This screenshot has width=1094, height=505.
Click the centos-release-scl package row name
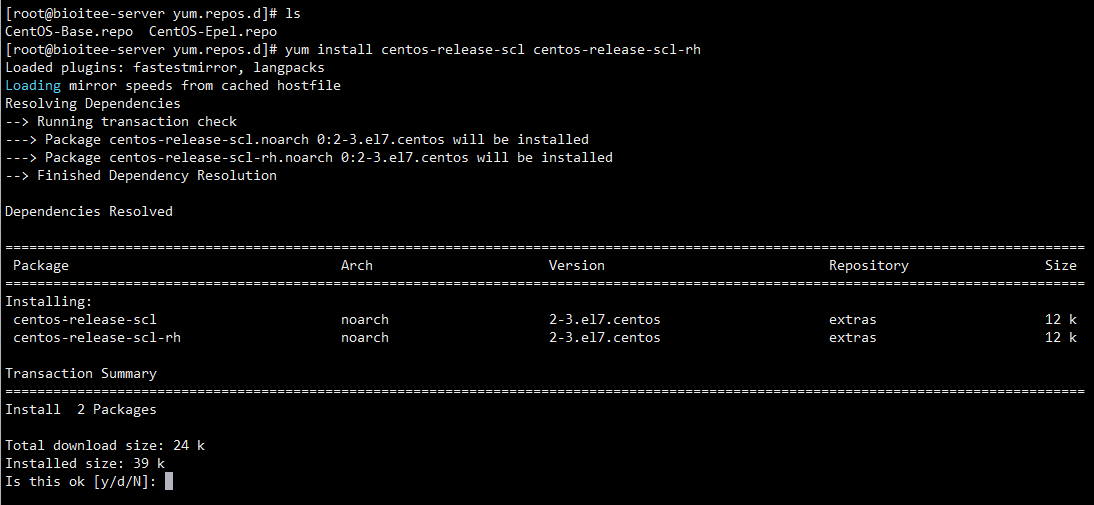[84, 319]
